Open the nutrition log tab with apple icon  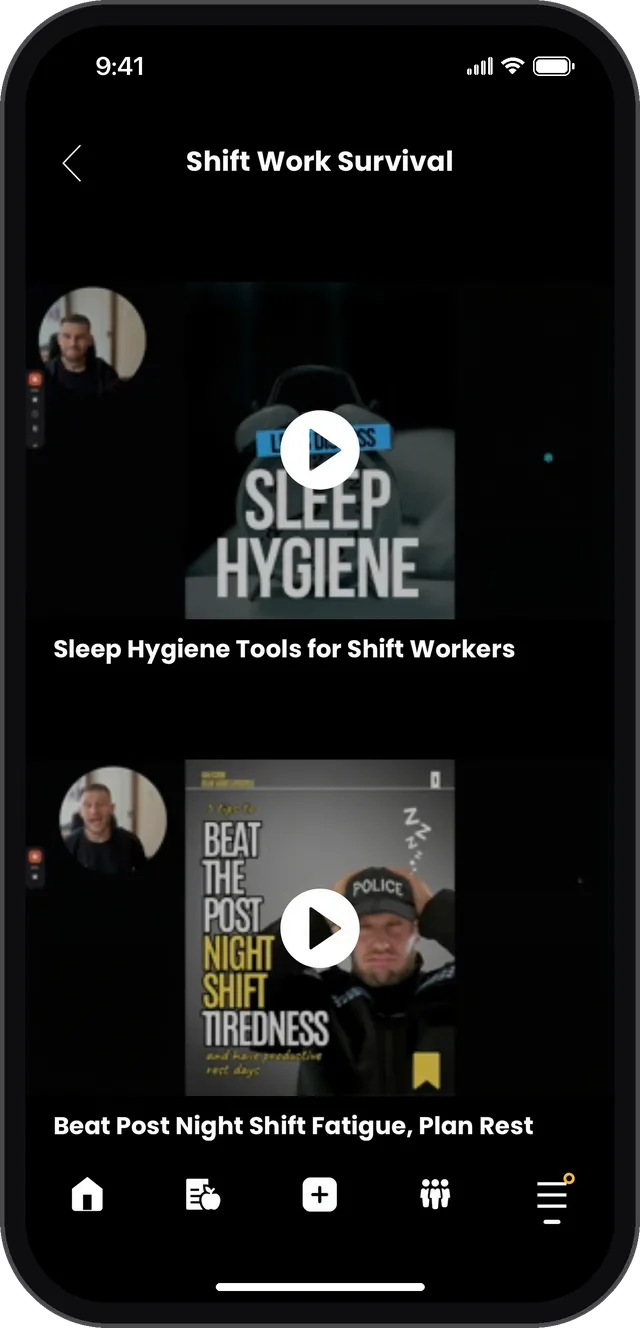click(203, 1194)
